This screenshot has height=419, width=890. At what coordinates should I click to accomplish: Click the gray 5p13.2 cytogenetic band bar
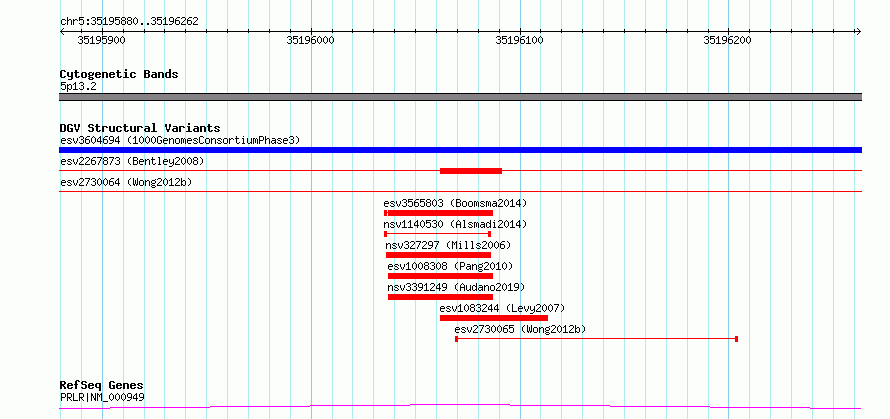click(x=460, y=97)
